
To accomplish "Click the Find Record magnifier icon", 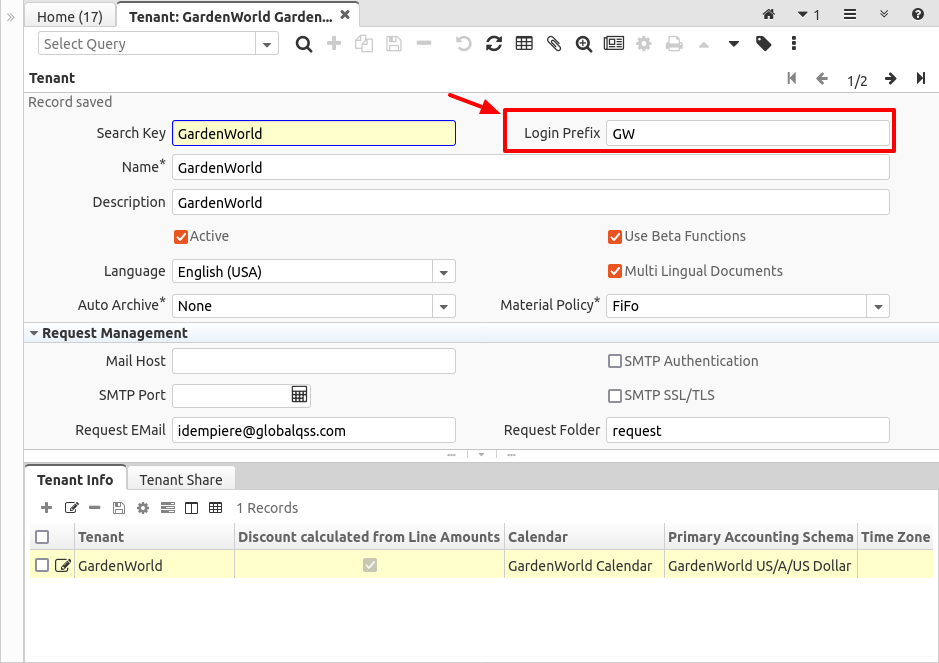I will 304,44.
